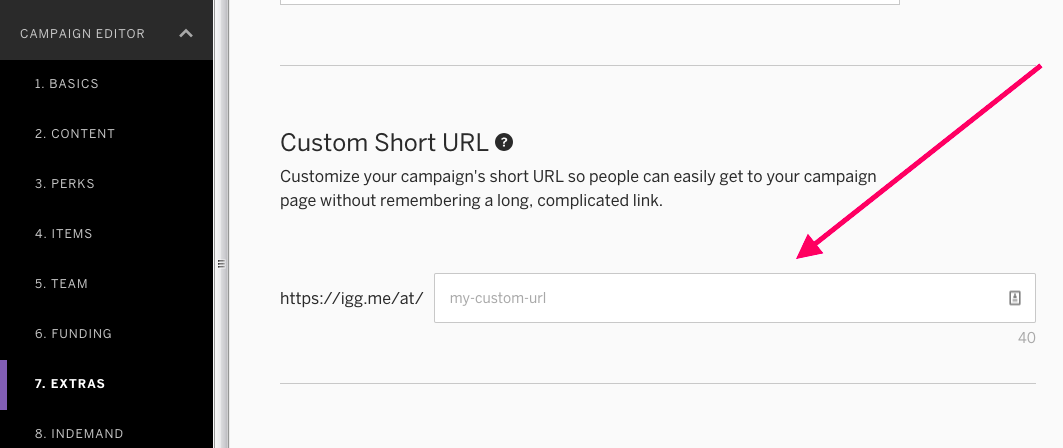Viewport: 1063px width, 448px height.
Task: Go to 2. Content step
Action: pyautogui.click(x=75, y=134)
